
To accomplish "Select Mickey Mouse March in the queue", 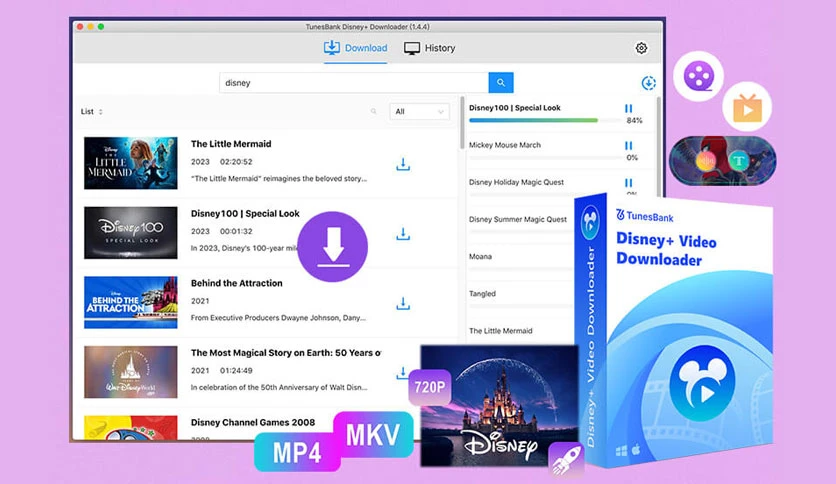I will pos(504,145).
